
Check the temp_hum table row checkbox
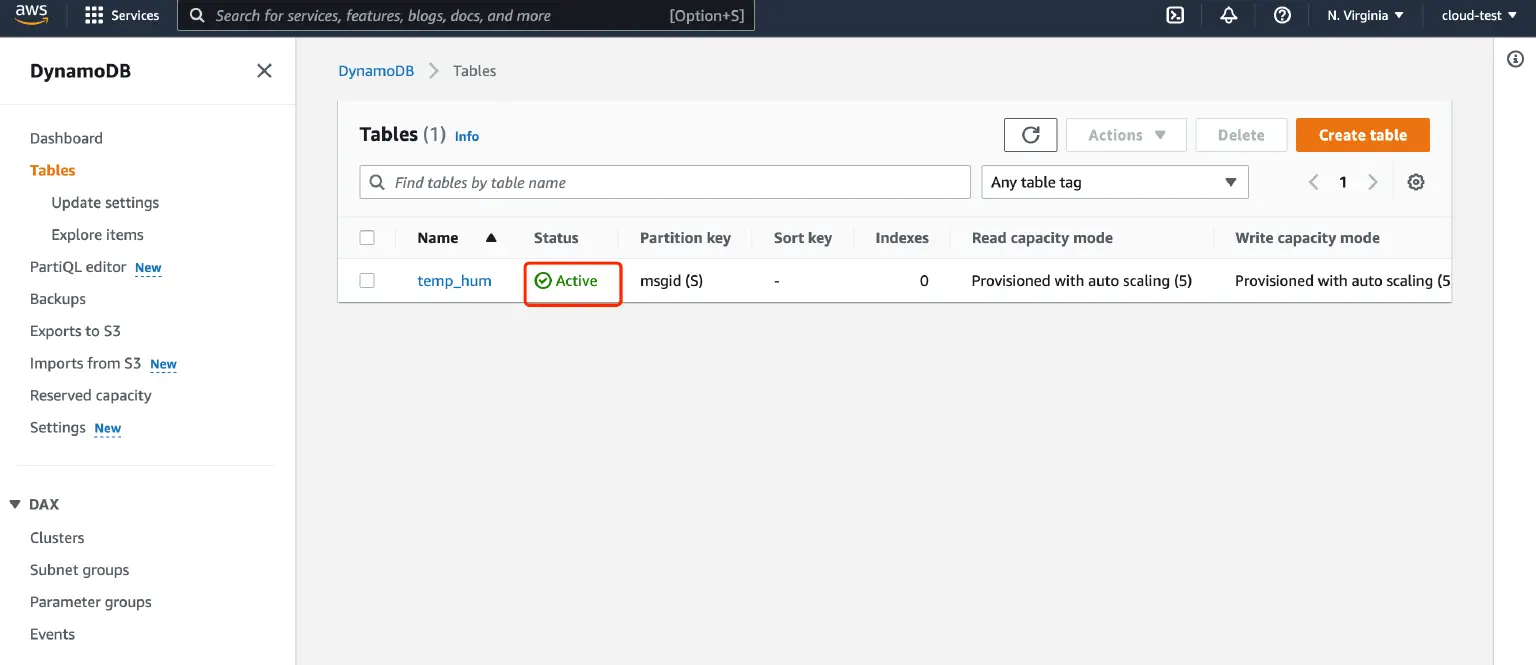coord(367,281)
